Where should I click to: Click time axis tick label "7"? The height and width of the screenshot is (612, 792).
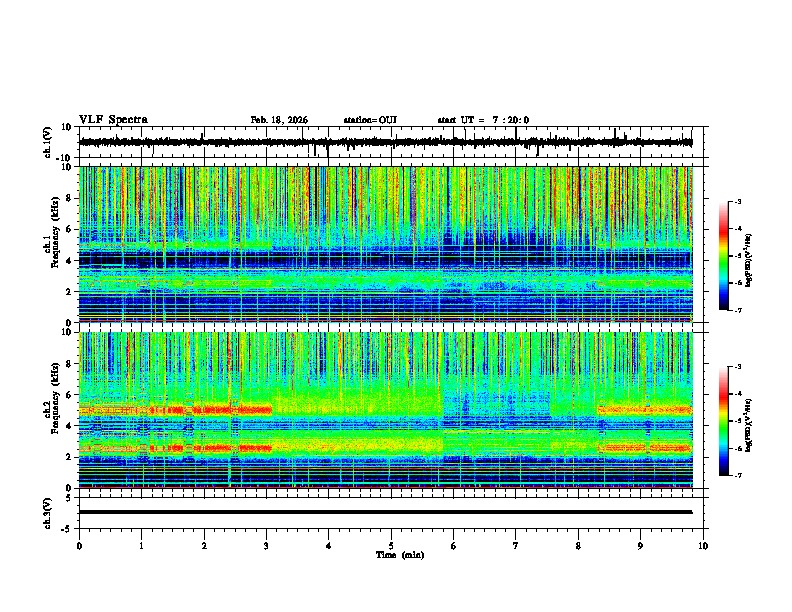(516, 546)
